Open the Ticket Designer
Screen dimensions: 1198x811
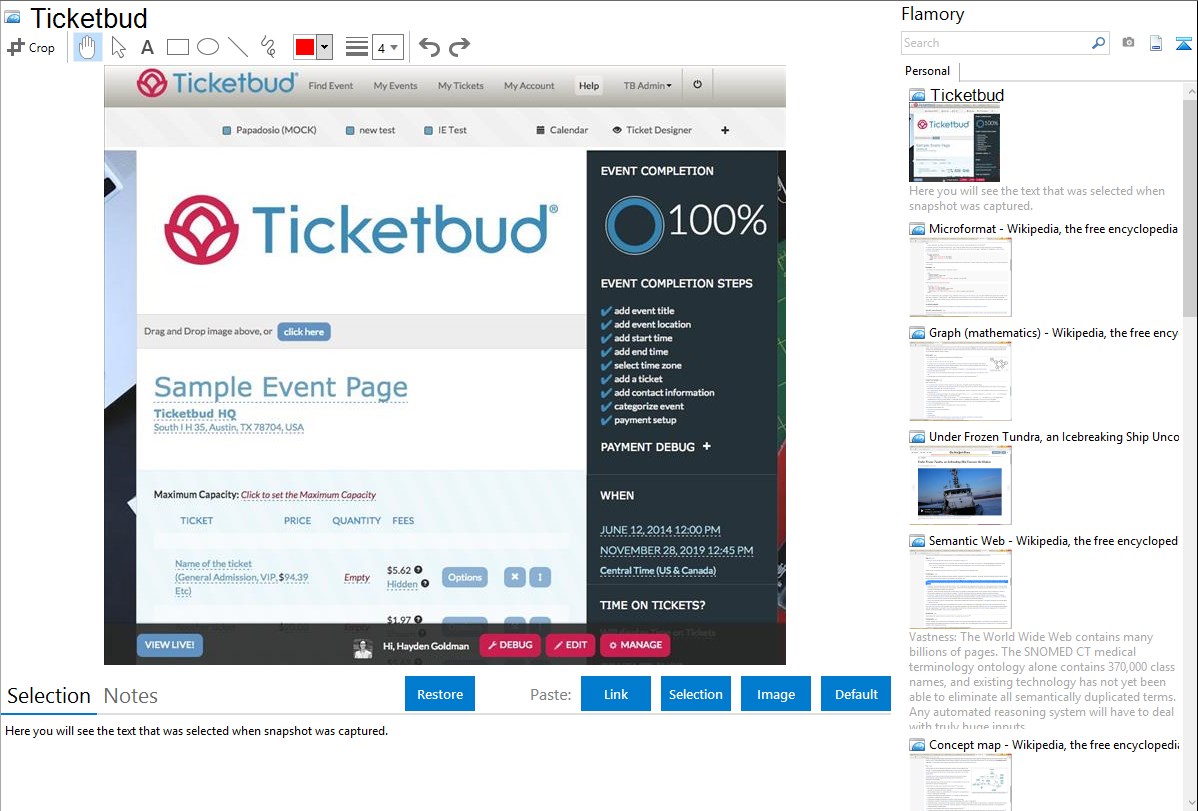[x=652, y=130]
